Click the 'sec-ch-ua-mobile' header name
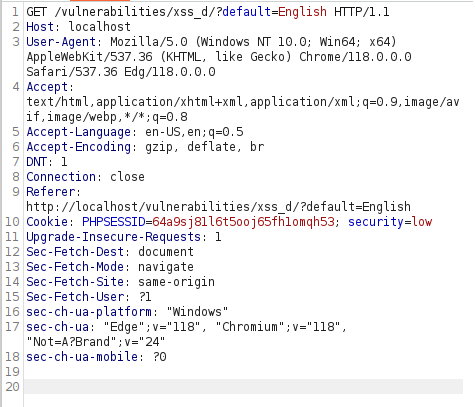The height and width of the screenshot is (407, 475). pos(82,357)
